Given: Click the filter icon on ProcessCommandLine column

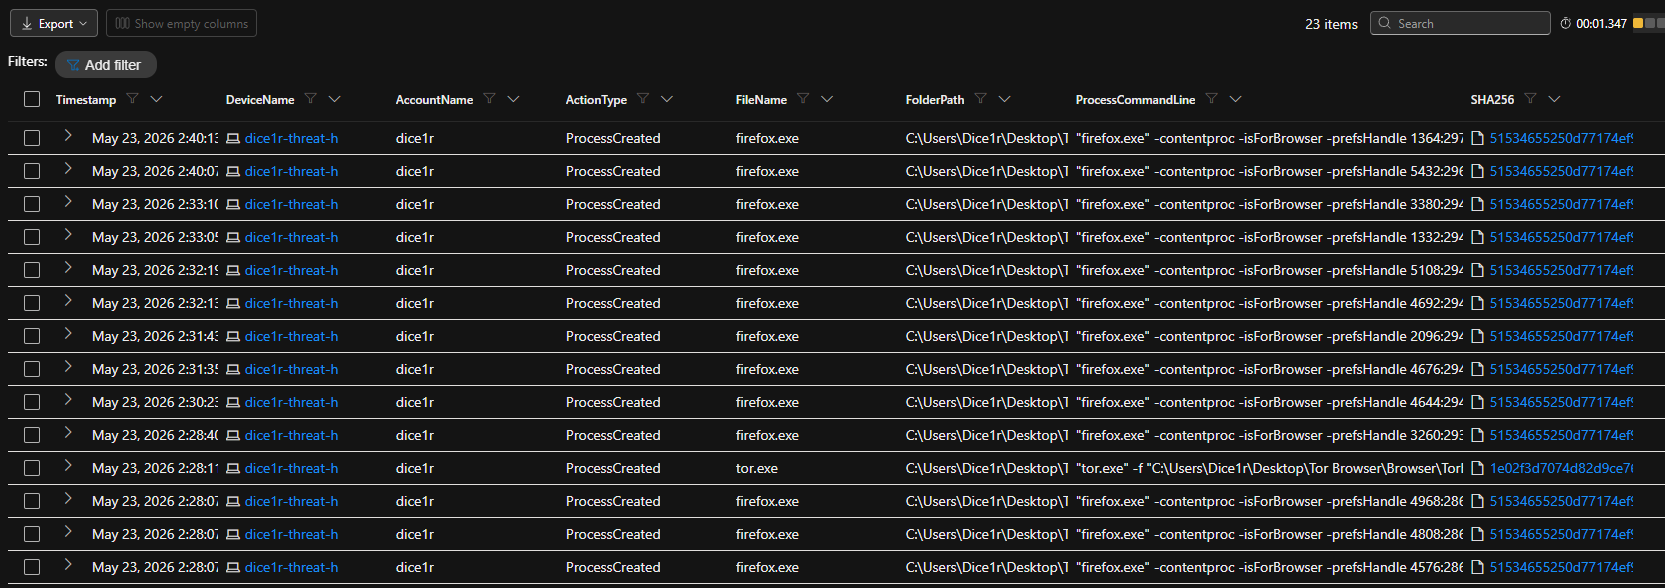Looking at the screenshot, I should [1211, 99].
